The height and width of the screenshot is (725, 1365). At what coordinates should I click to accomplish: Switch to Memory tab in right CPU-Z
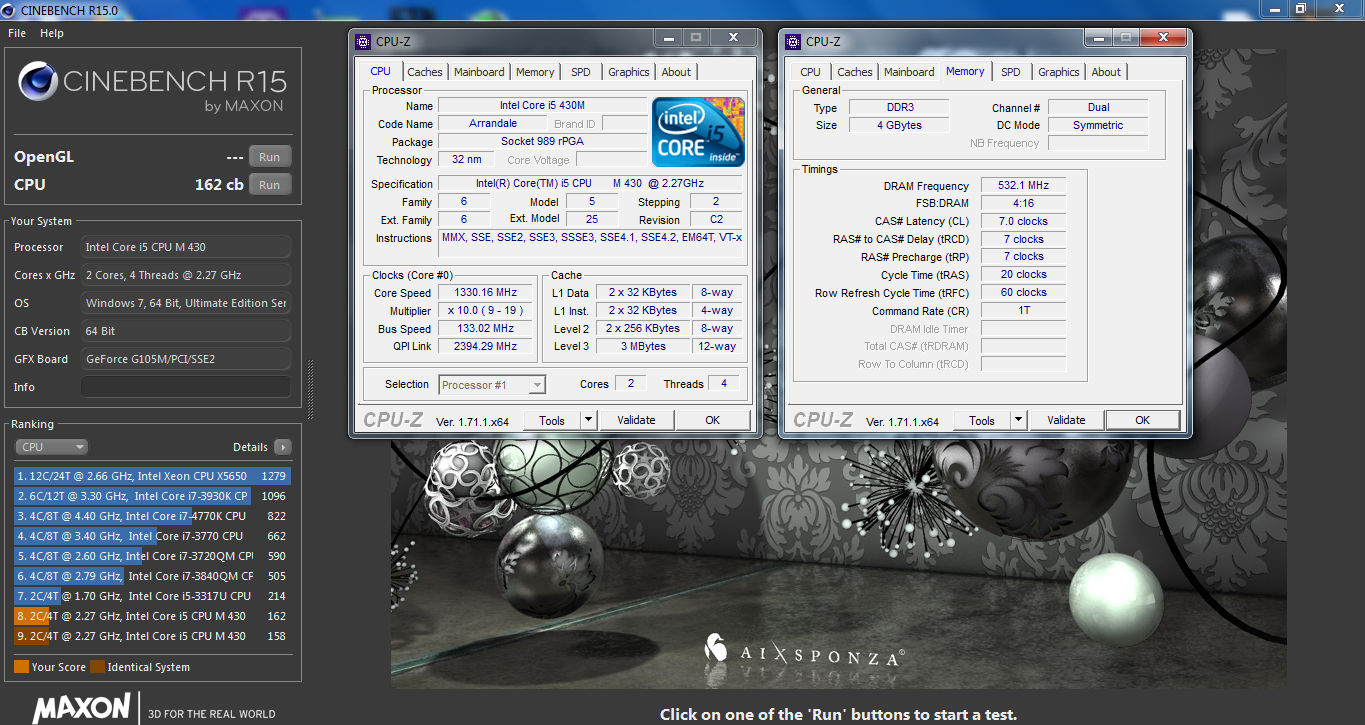tap(965, 71)
